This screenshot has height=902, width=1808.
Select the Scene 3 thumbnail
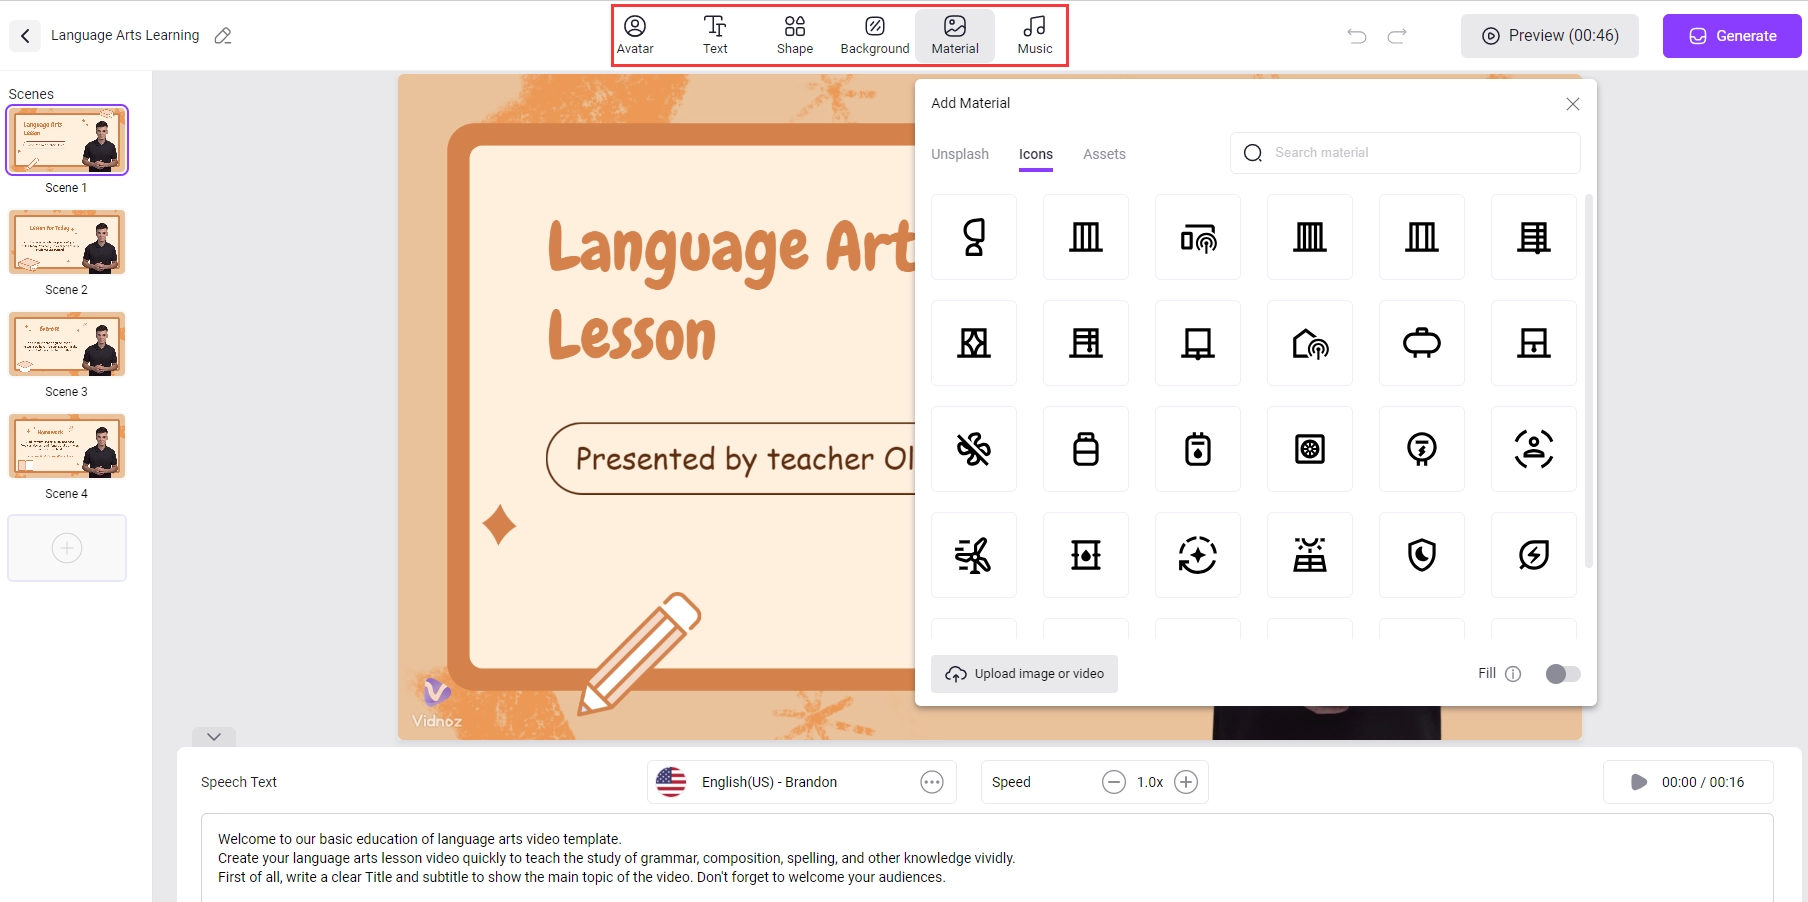coord(67,344)
